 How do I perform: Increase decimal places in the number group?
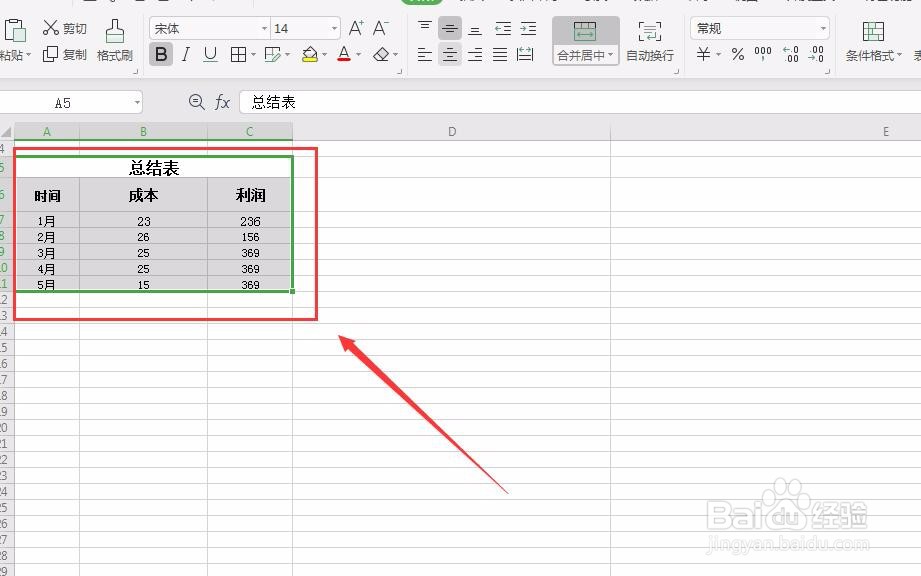(789, 56)
